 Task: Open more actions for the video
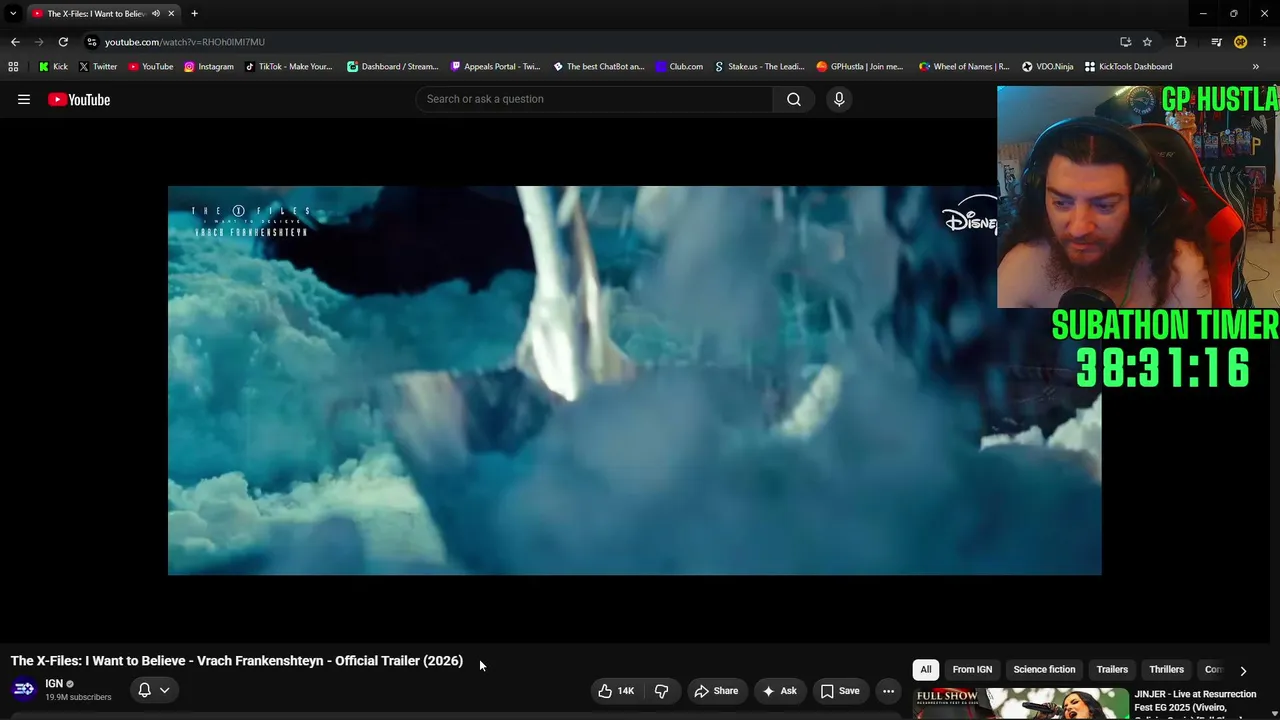pos(888,691)
